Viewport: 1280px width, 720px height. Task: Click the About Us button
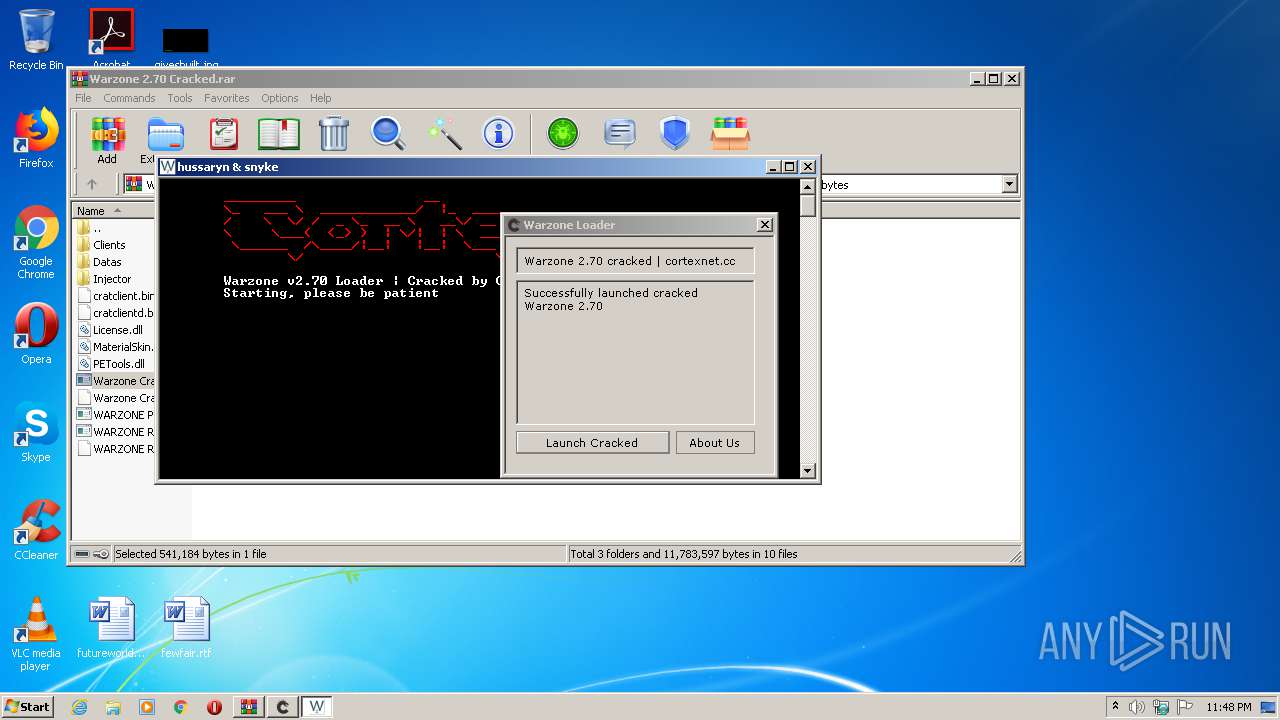click(714, 443)
